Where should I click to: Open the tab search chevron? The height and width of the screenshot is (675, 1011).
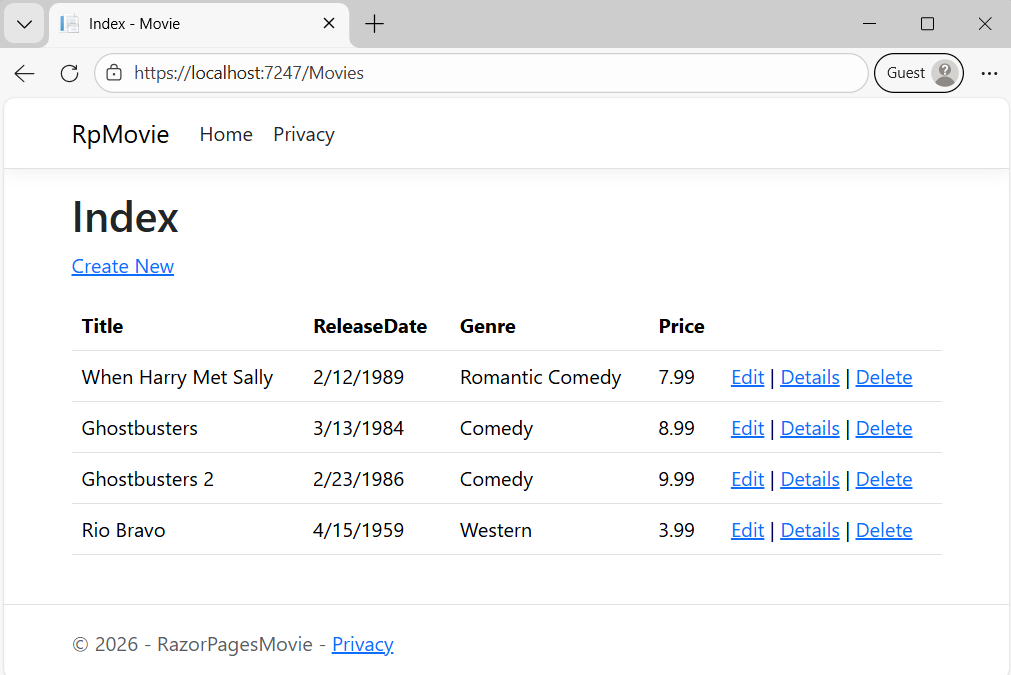point(23,23)
